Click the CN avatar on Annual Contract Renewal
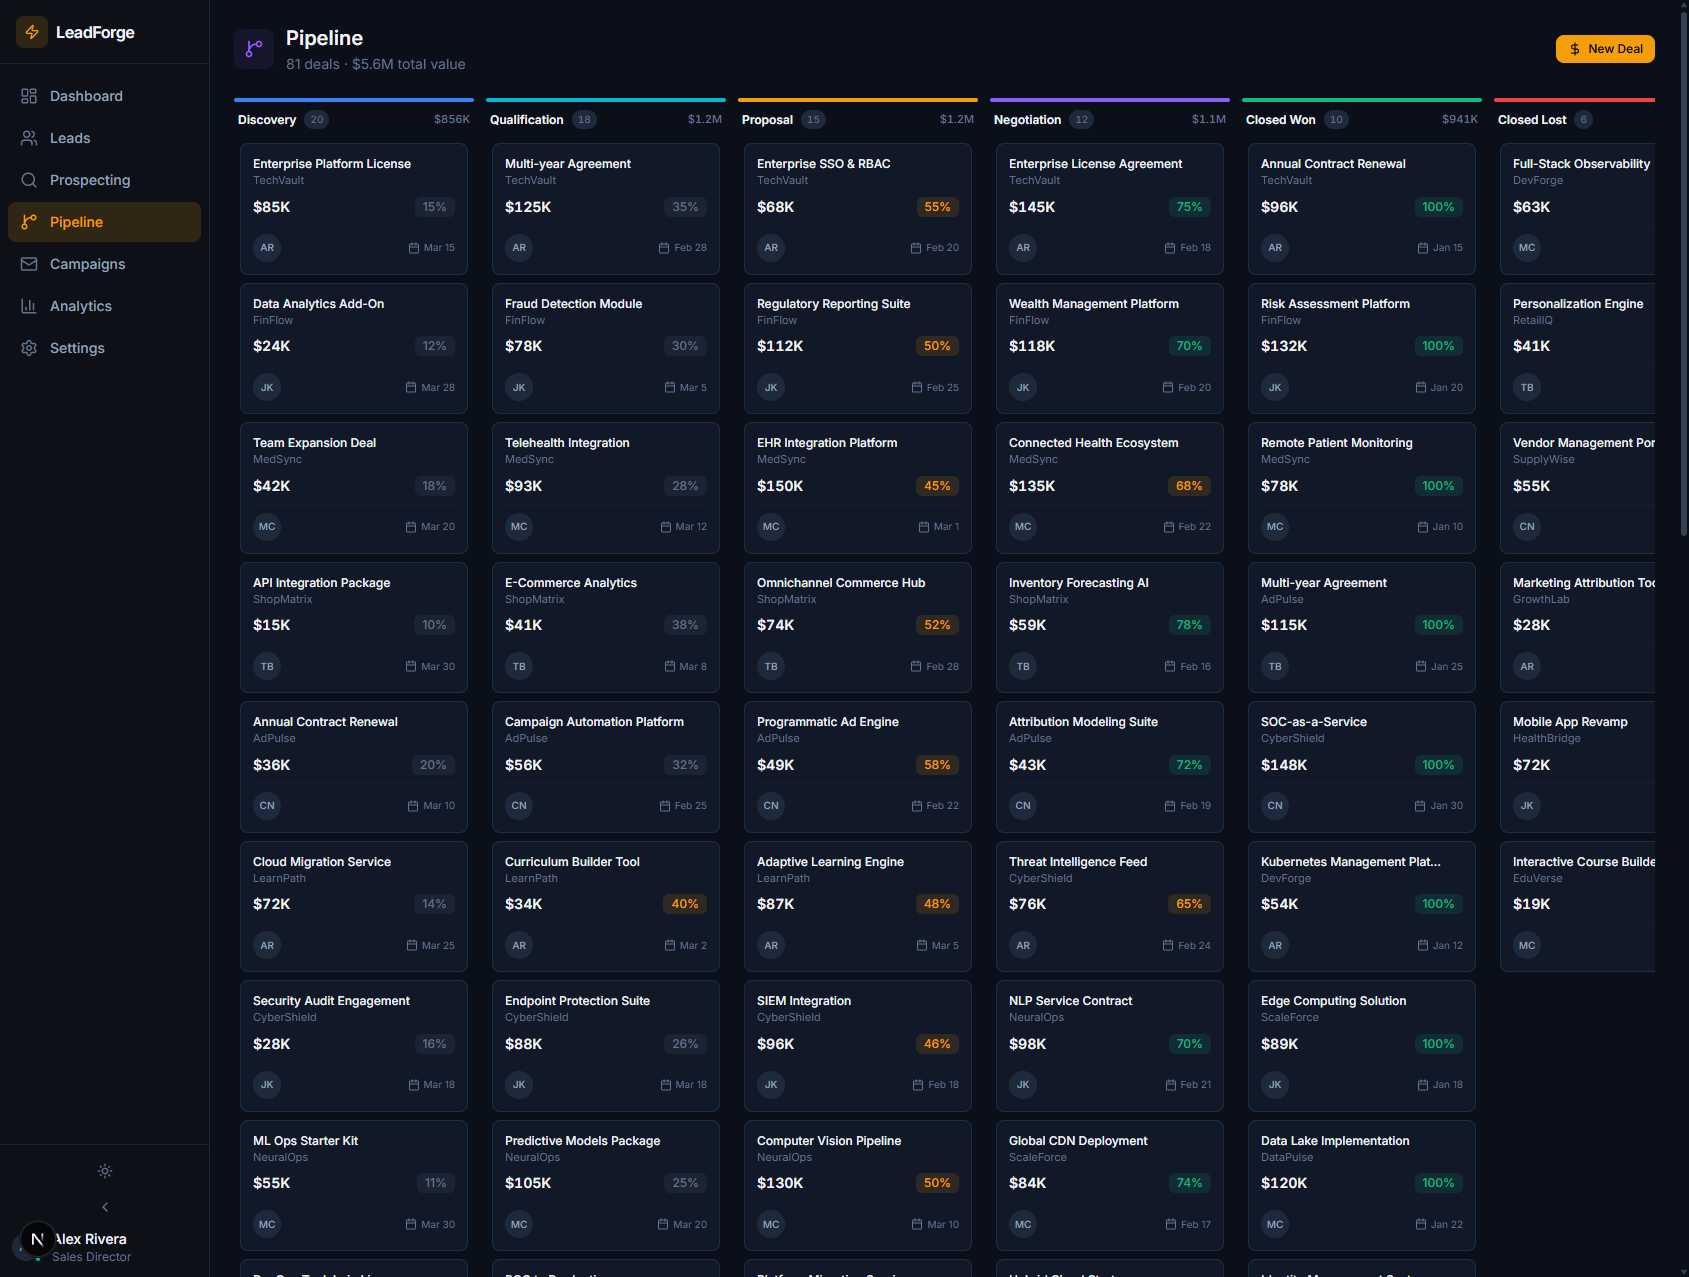The image size is (1689, 1277). click(x=266, y=805)
